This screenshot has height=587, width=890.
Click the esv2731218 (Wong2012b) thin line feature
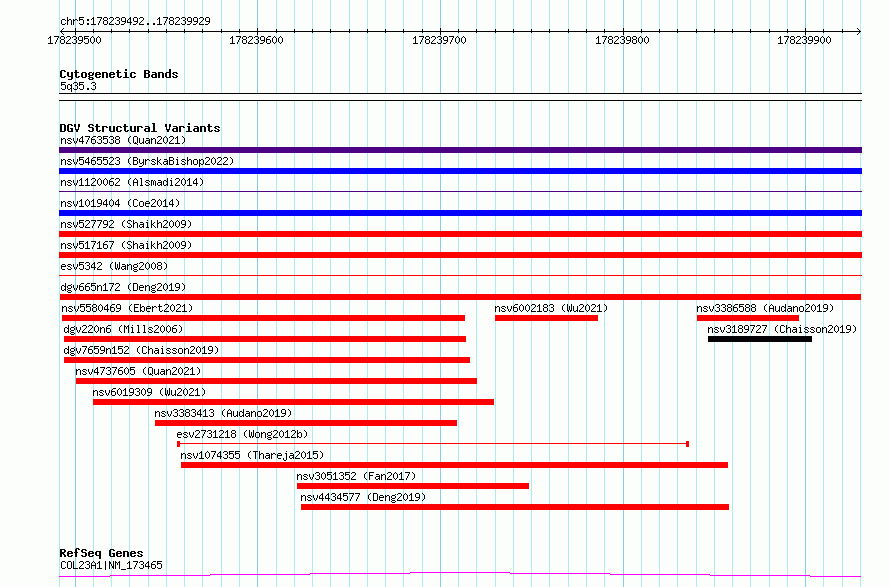[x=433, y=444]
